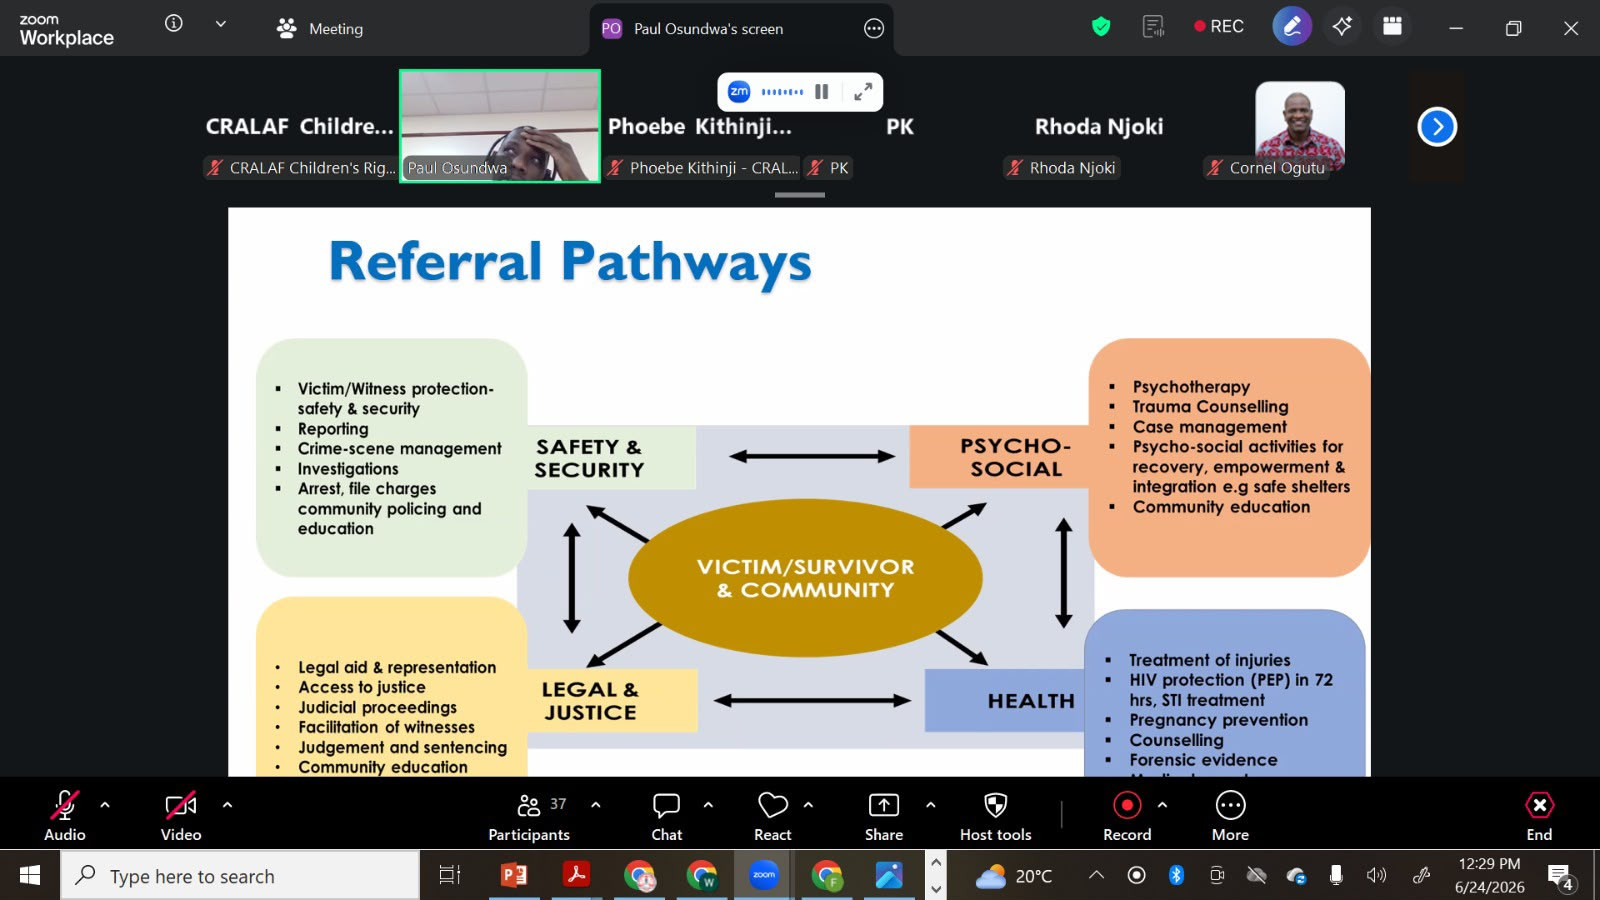Open the annotate pencil tool
The width and height of the screenshot is (1600, 900).
pyautogui.click(x=1292, y=27)
